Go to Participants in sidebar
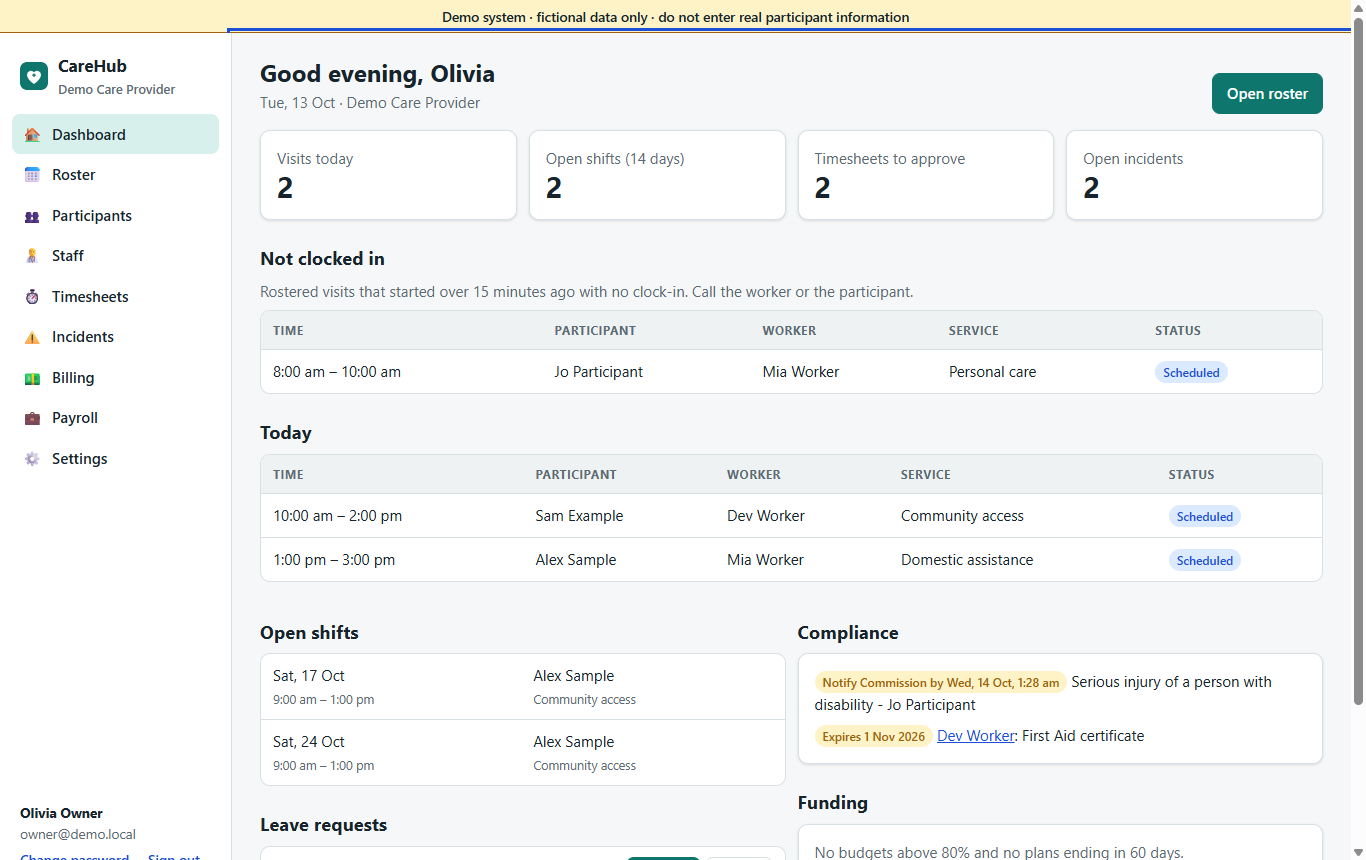This screenshot has width=1366, height=860. point(115,216)
